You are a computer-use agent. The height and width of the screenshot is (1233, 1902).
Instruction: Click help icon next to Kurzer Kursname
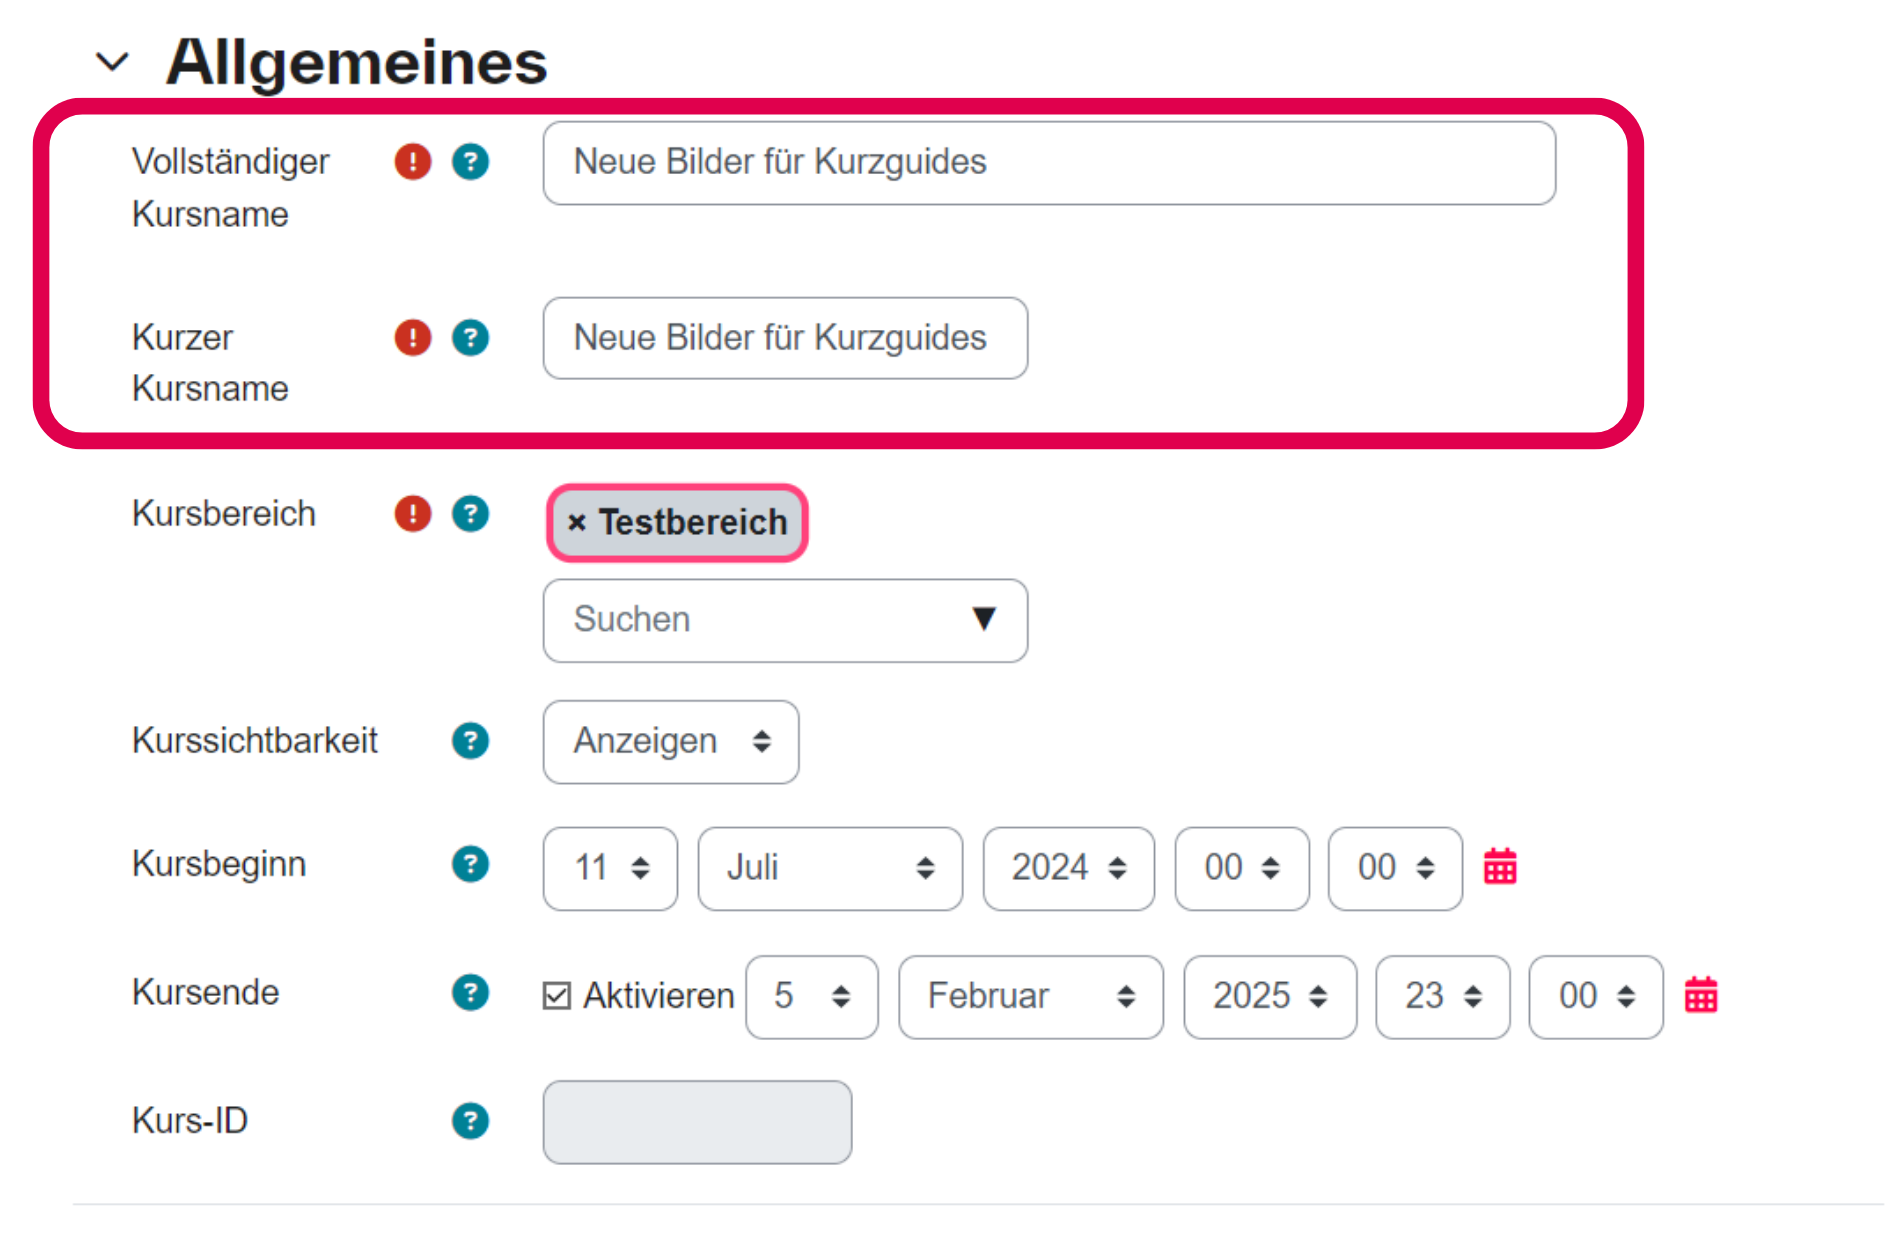pyautogui.click(x=470, y=338)
